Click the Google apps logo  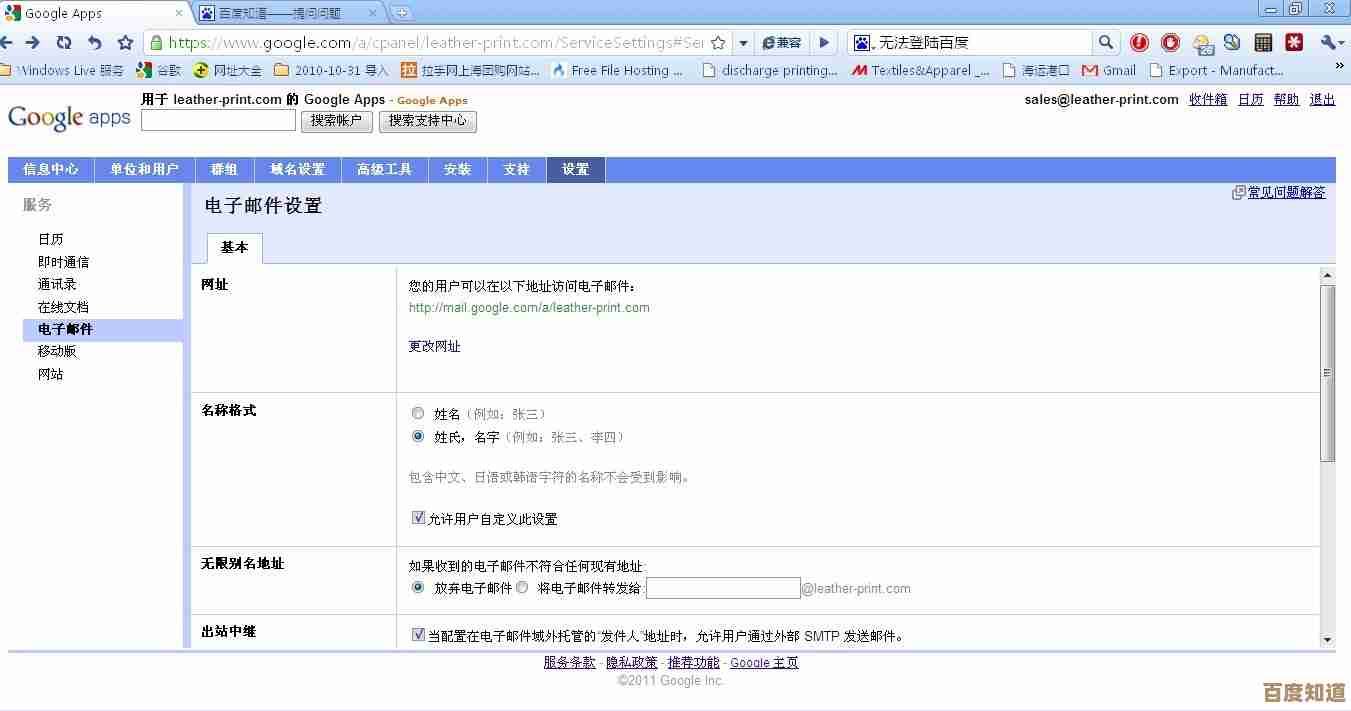pos(68,118)
